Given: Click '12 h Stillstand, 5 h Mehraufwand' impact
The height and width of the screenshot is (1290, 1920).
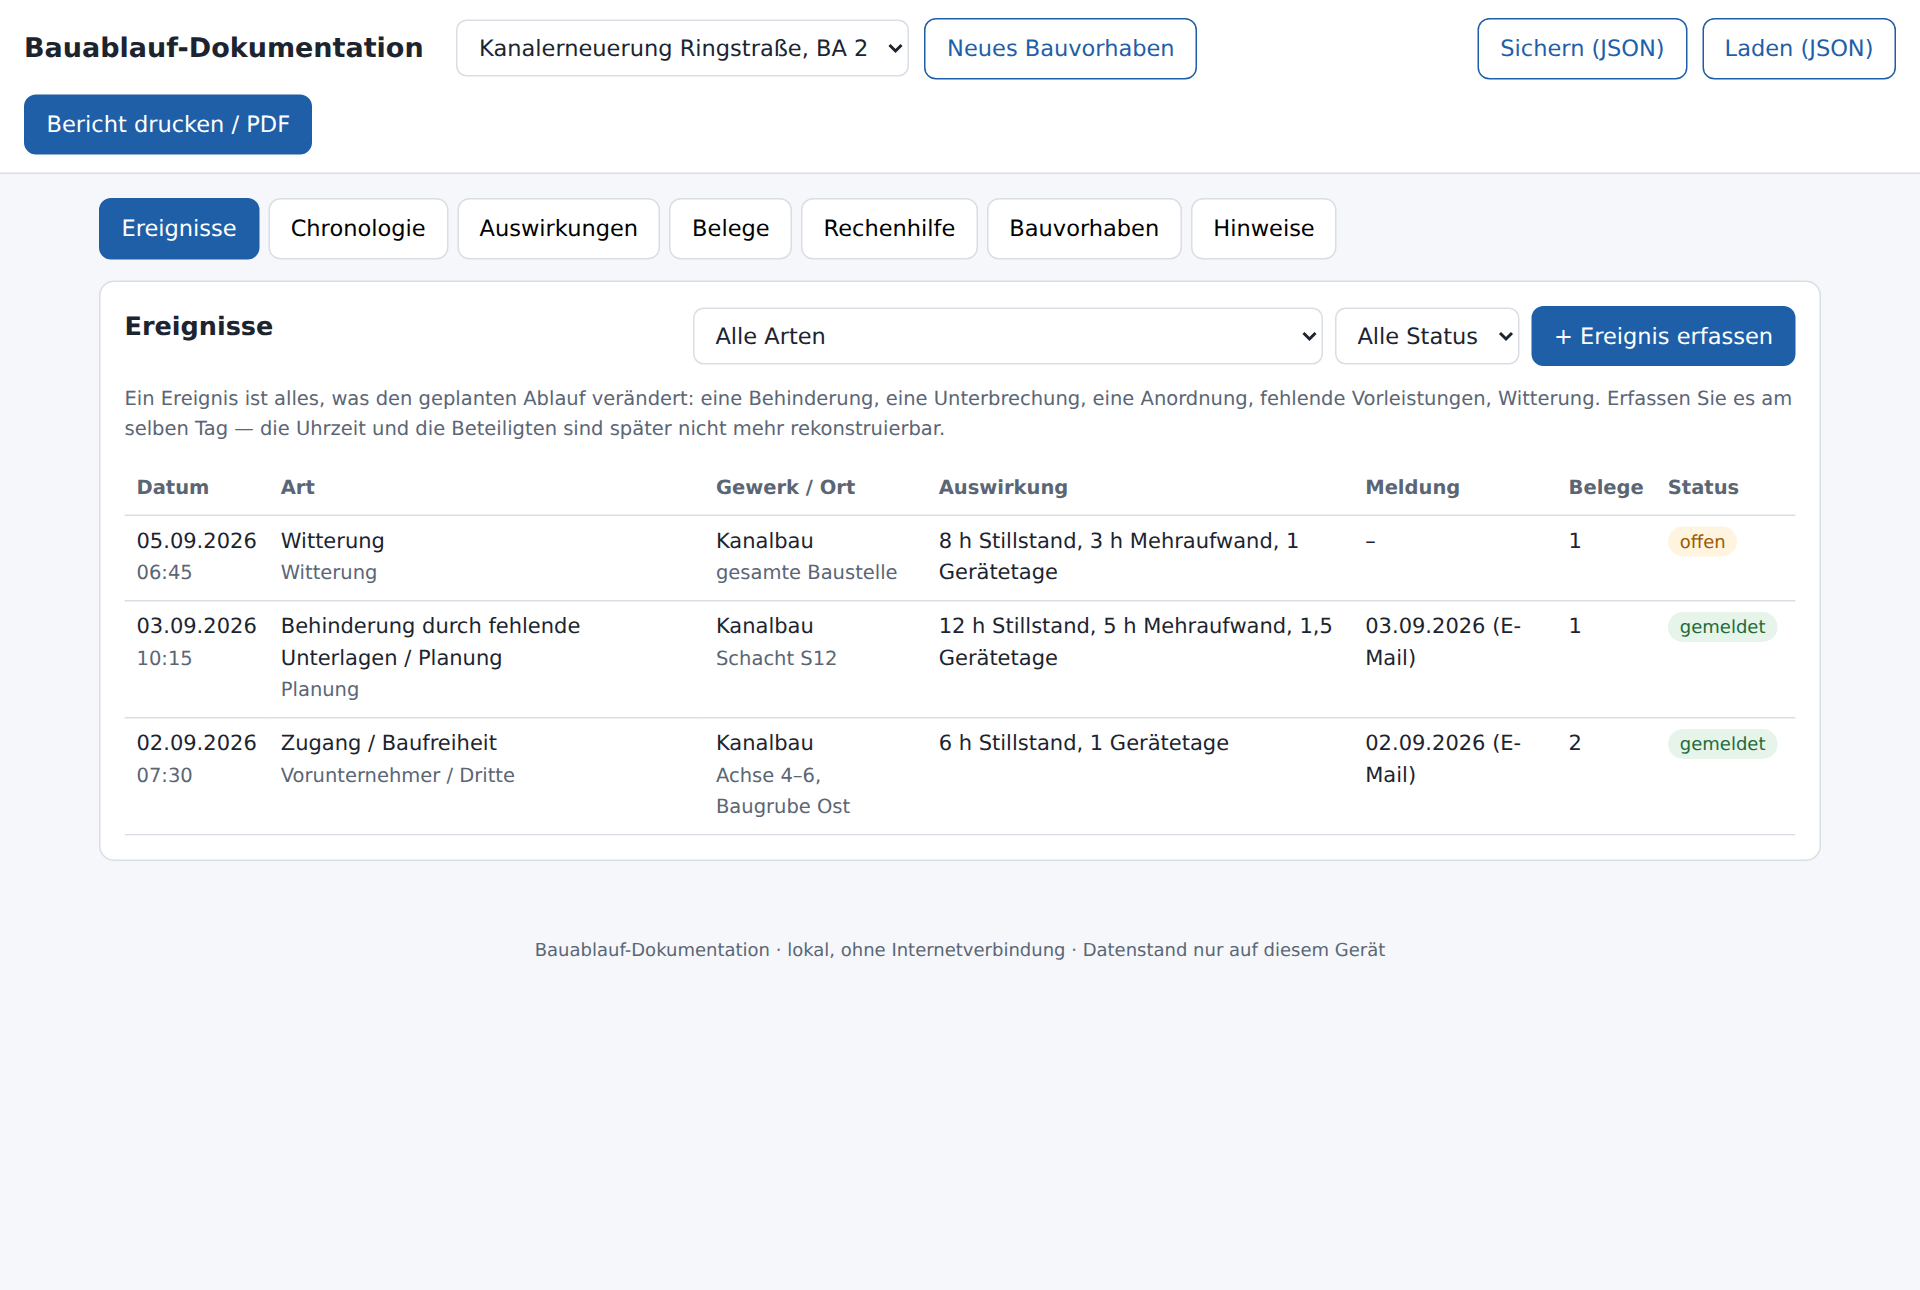Looking at the screenshot, I should [1136, 642].
